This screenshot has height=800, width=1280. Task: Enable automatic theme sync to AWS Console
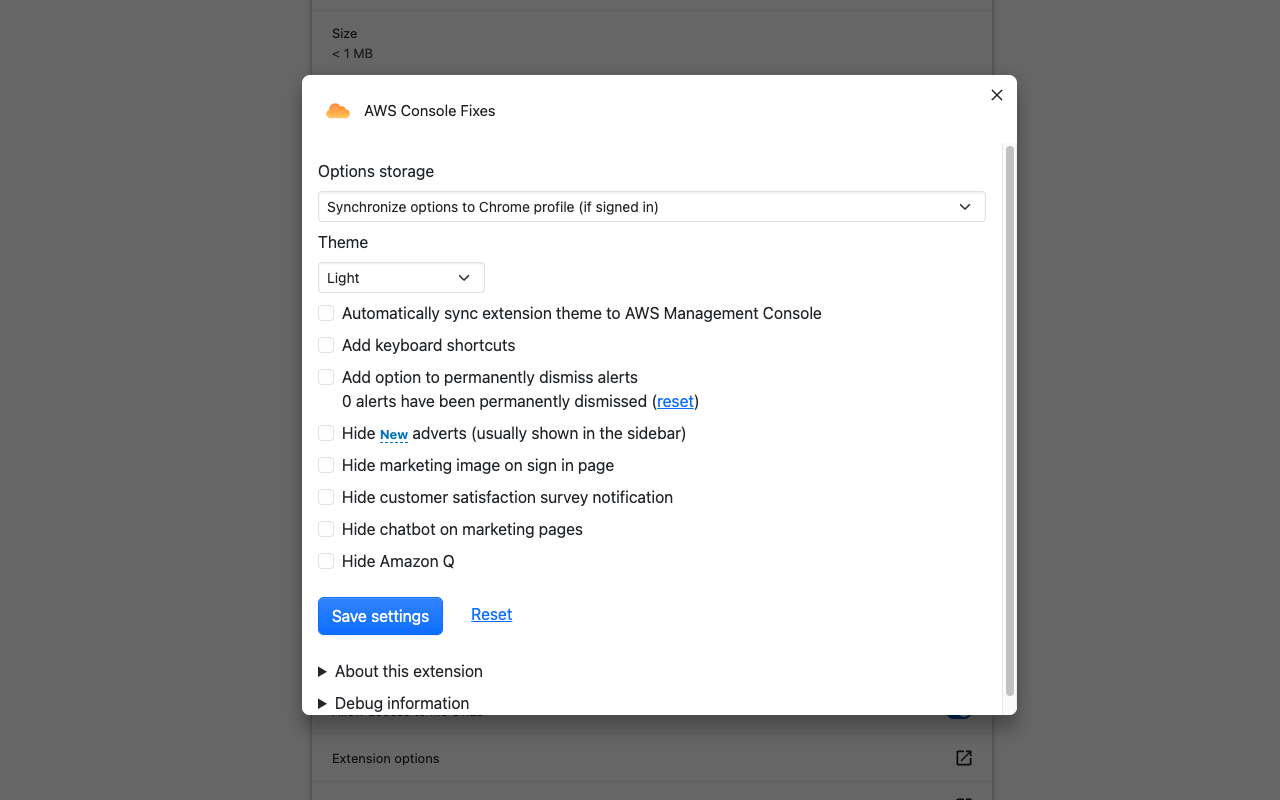tap(325, 312)
